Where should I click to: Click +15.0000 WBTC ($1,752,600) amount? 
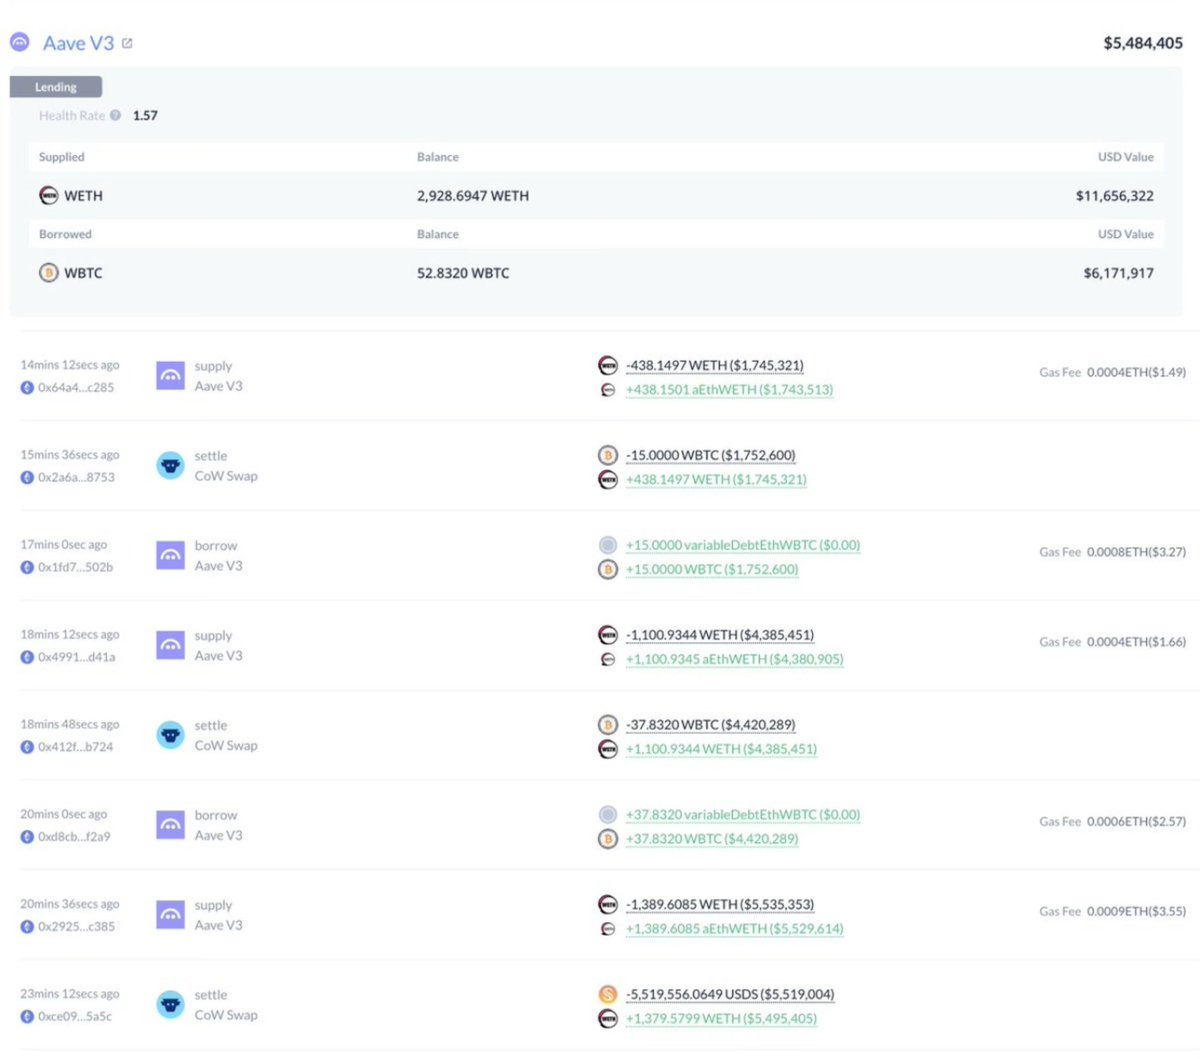[712, 569]
